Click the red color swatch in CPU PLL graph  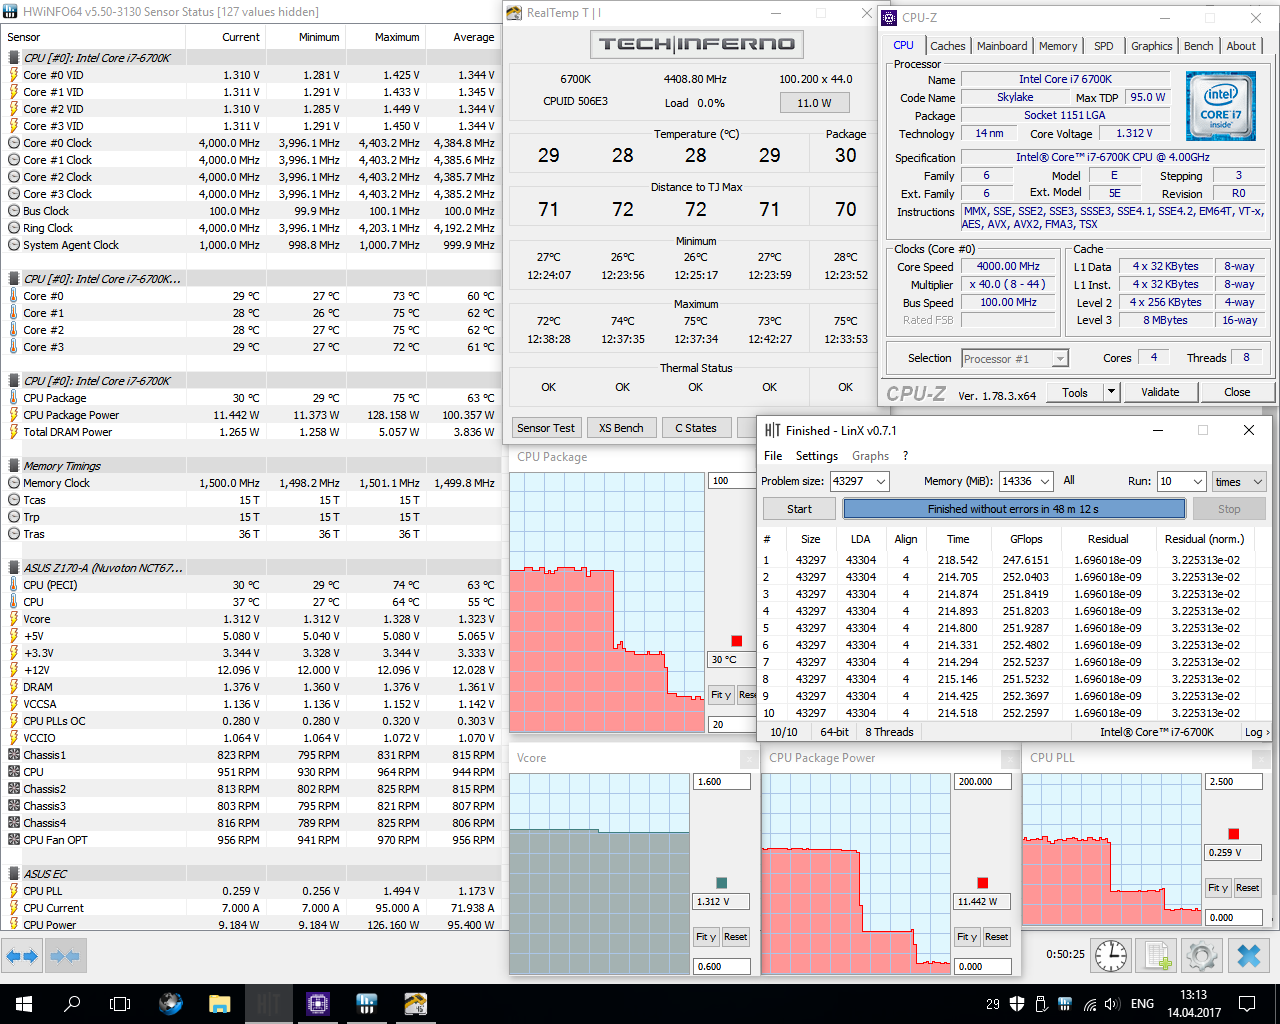tap(1234, 834)
